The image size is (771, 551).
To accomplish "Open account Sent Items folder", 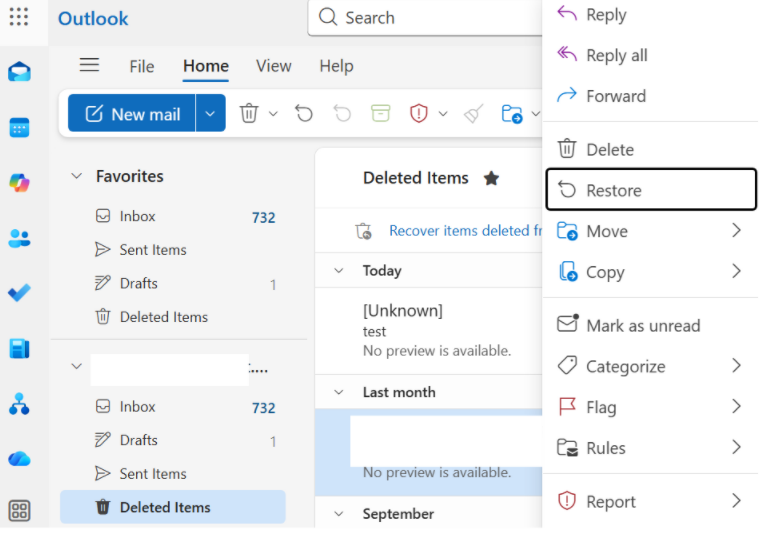I will [x=173, y=474].
